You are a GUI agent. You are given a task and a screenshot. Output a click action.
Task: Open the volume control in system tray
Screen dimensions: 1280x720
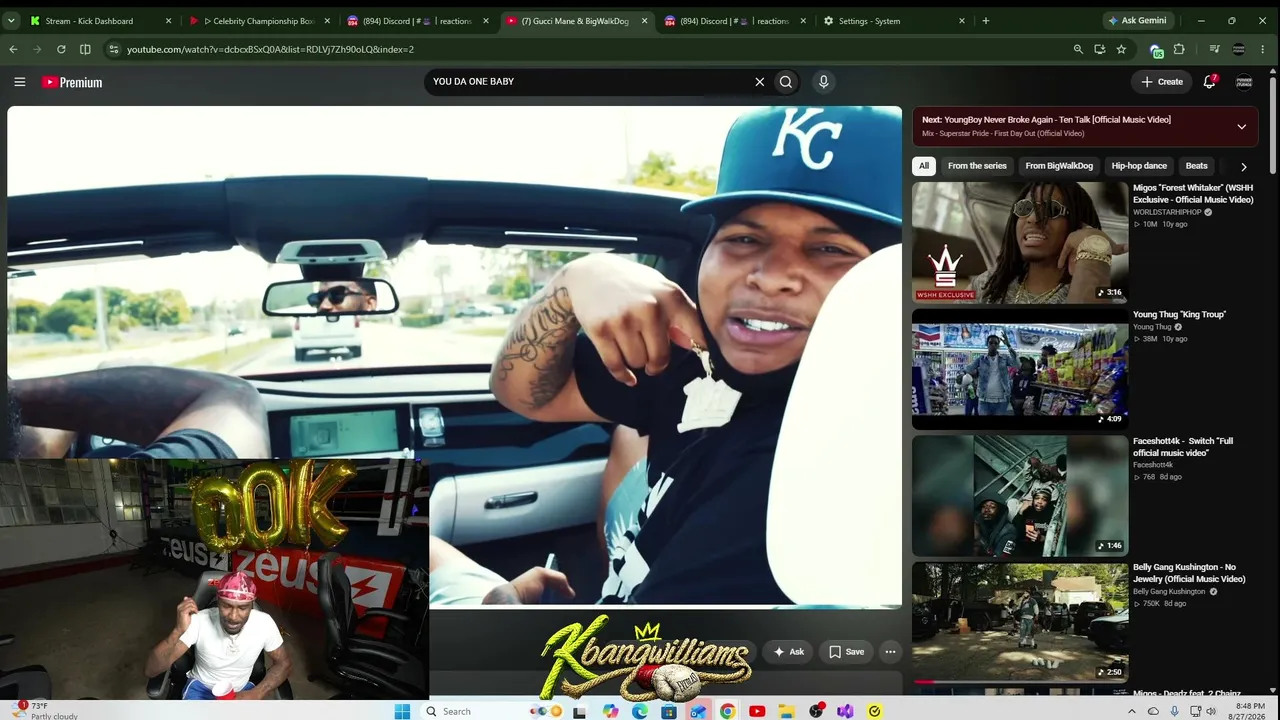[1210, 711]
